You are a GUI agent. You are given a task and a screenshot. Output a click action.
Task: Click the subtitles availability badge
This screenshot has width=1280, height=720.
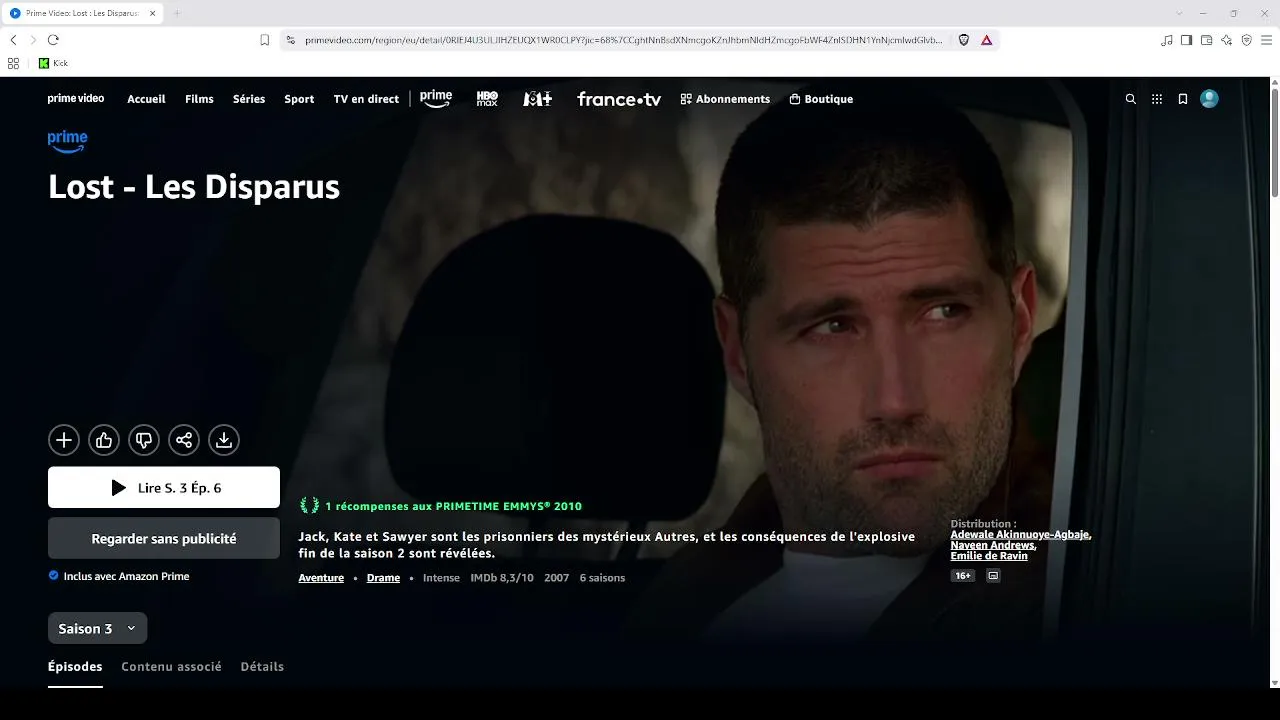tap(993, 576)
